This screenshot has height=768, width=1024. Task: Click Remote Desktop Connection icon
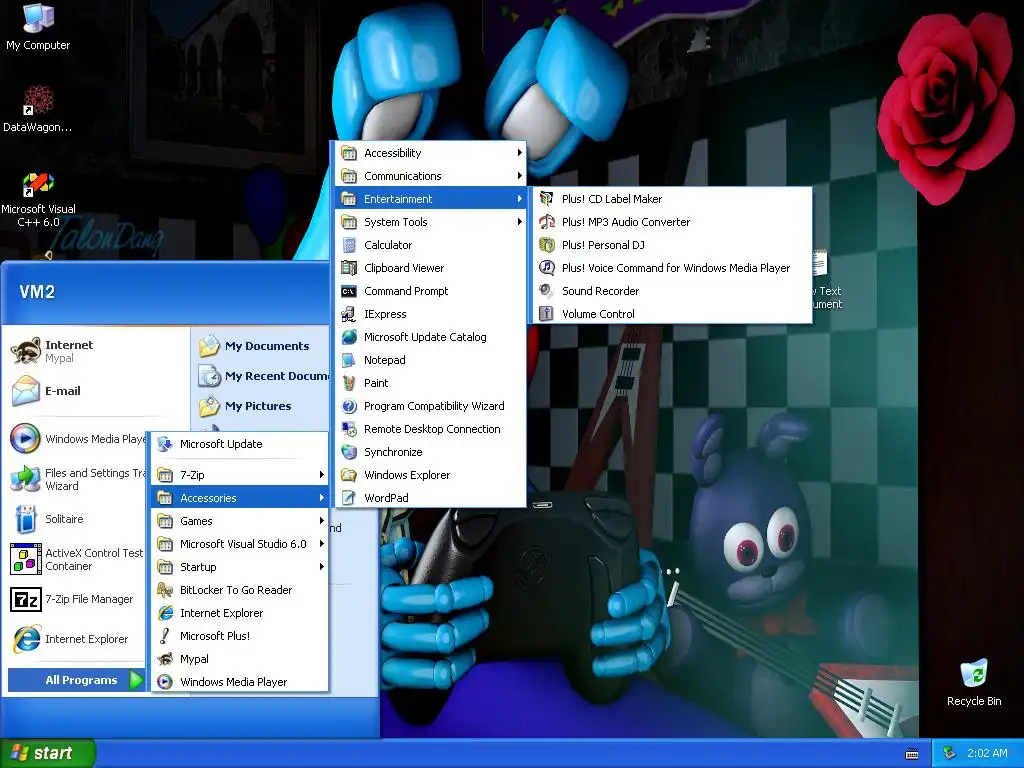[x=349, y=429]
